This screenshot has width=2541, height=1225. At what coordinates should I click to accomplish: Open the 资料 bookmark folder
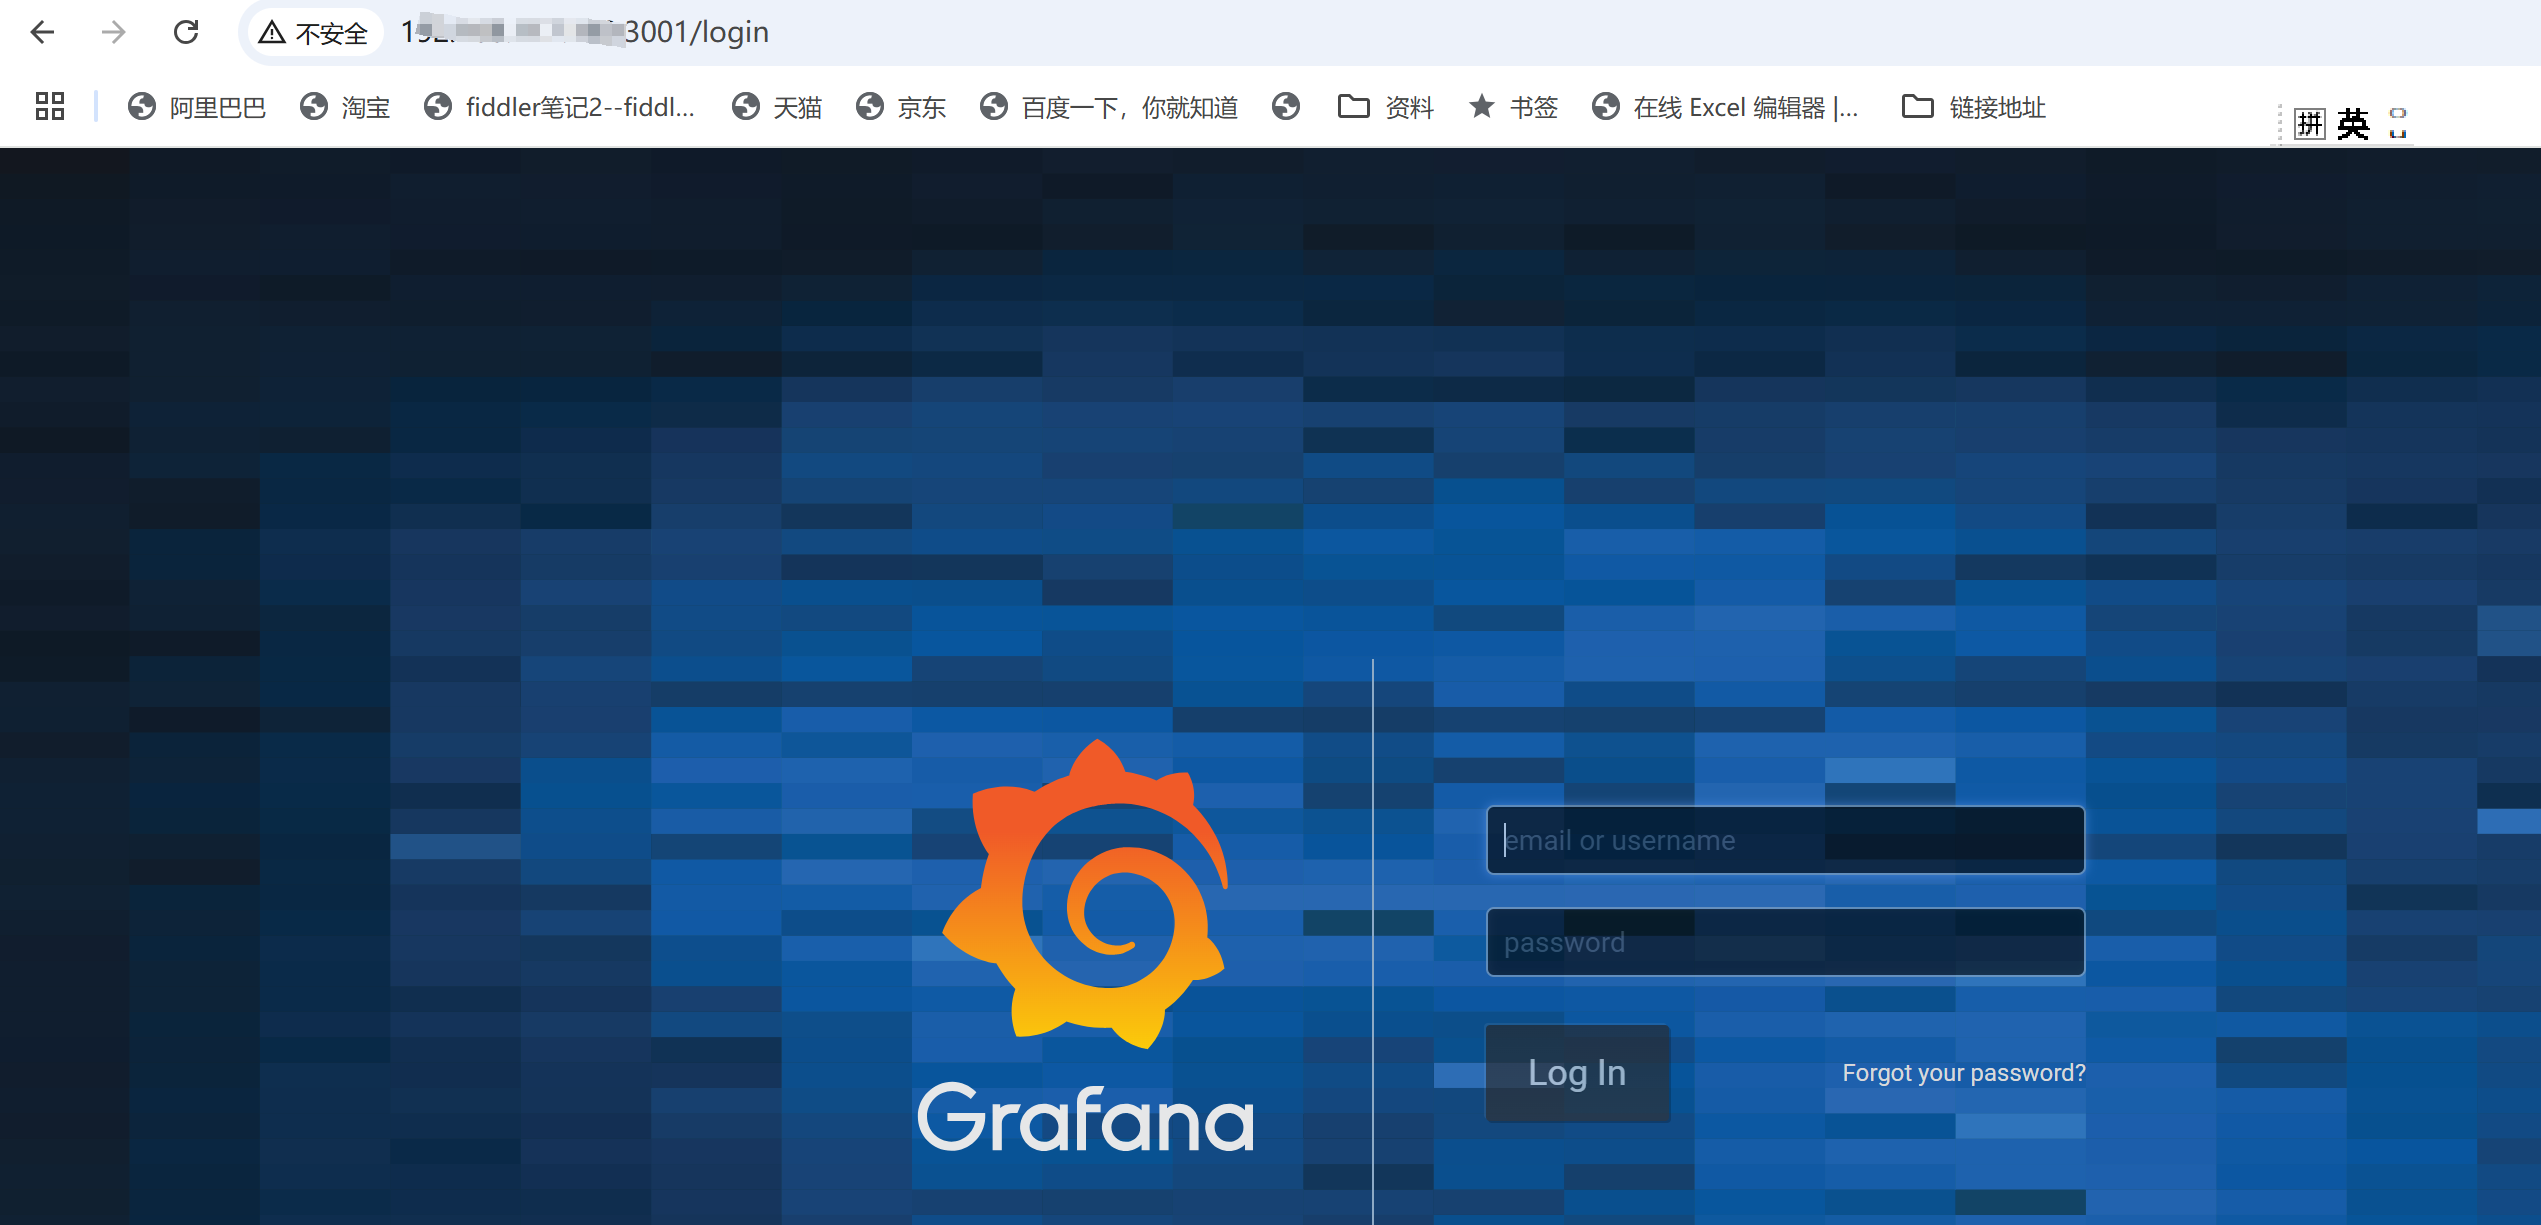click(1386, 106)
